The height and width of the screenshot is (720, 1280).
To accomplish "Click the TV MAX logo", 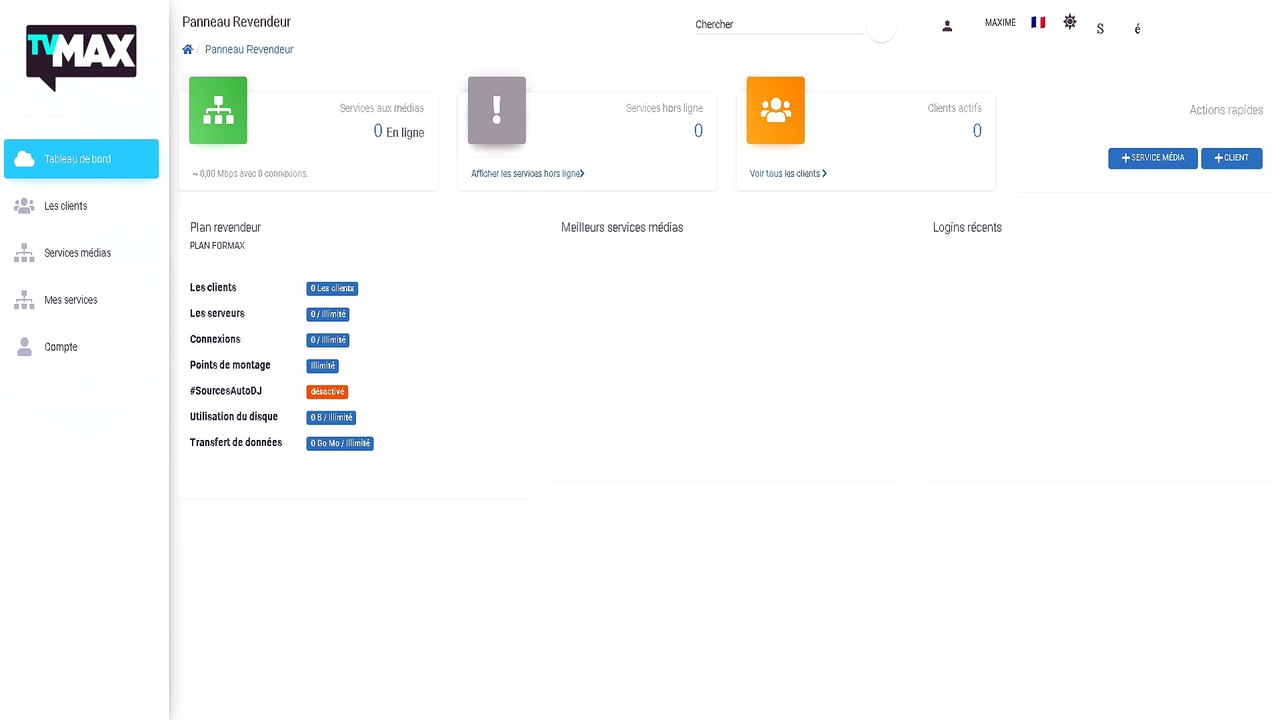I will 81,57.
